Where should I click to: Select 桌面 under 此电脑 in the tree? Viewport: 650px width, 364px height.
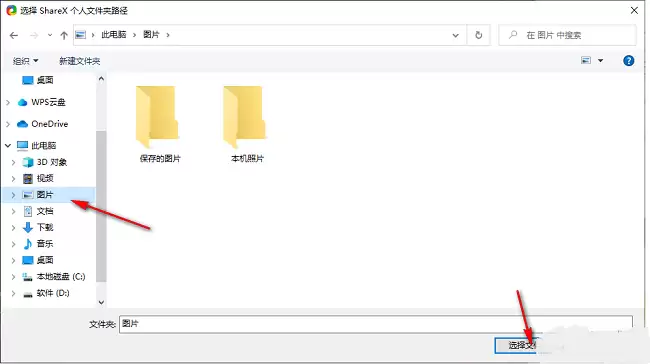[45, 260]
